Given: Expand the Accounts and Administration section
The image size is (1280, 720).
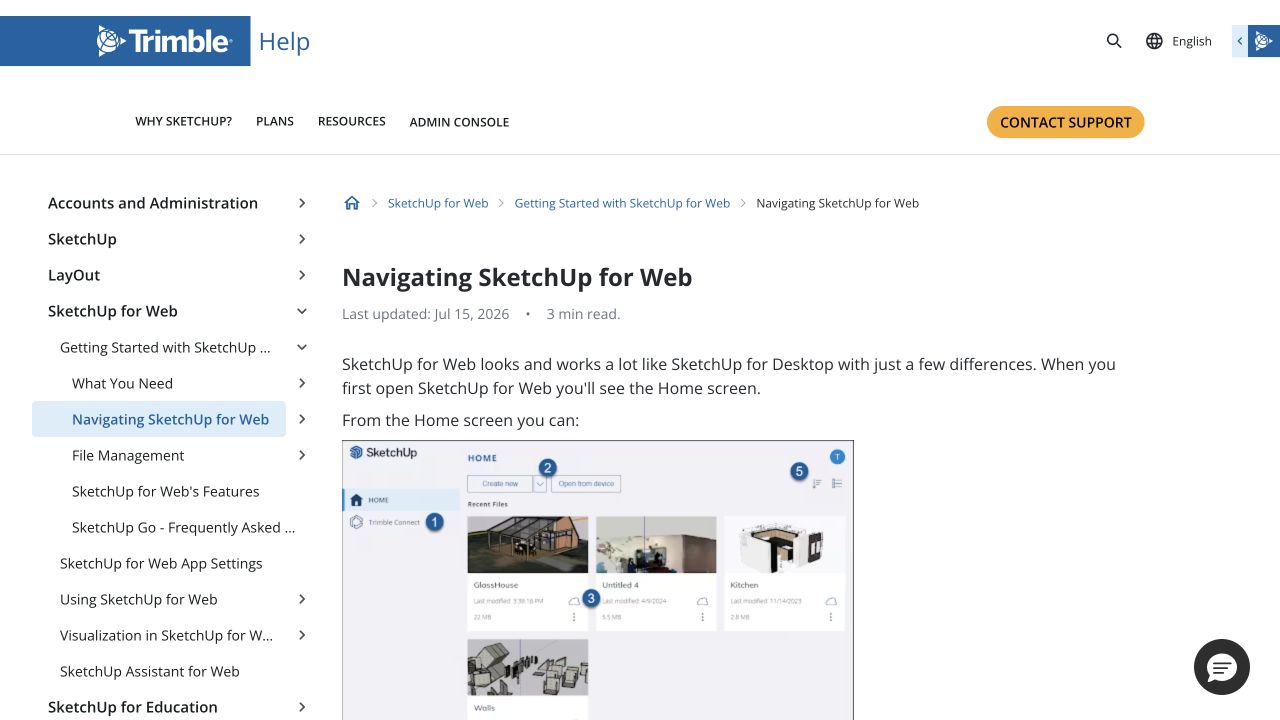Looking at the screenshot, I should (x=302, y=203).
